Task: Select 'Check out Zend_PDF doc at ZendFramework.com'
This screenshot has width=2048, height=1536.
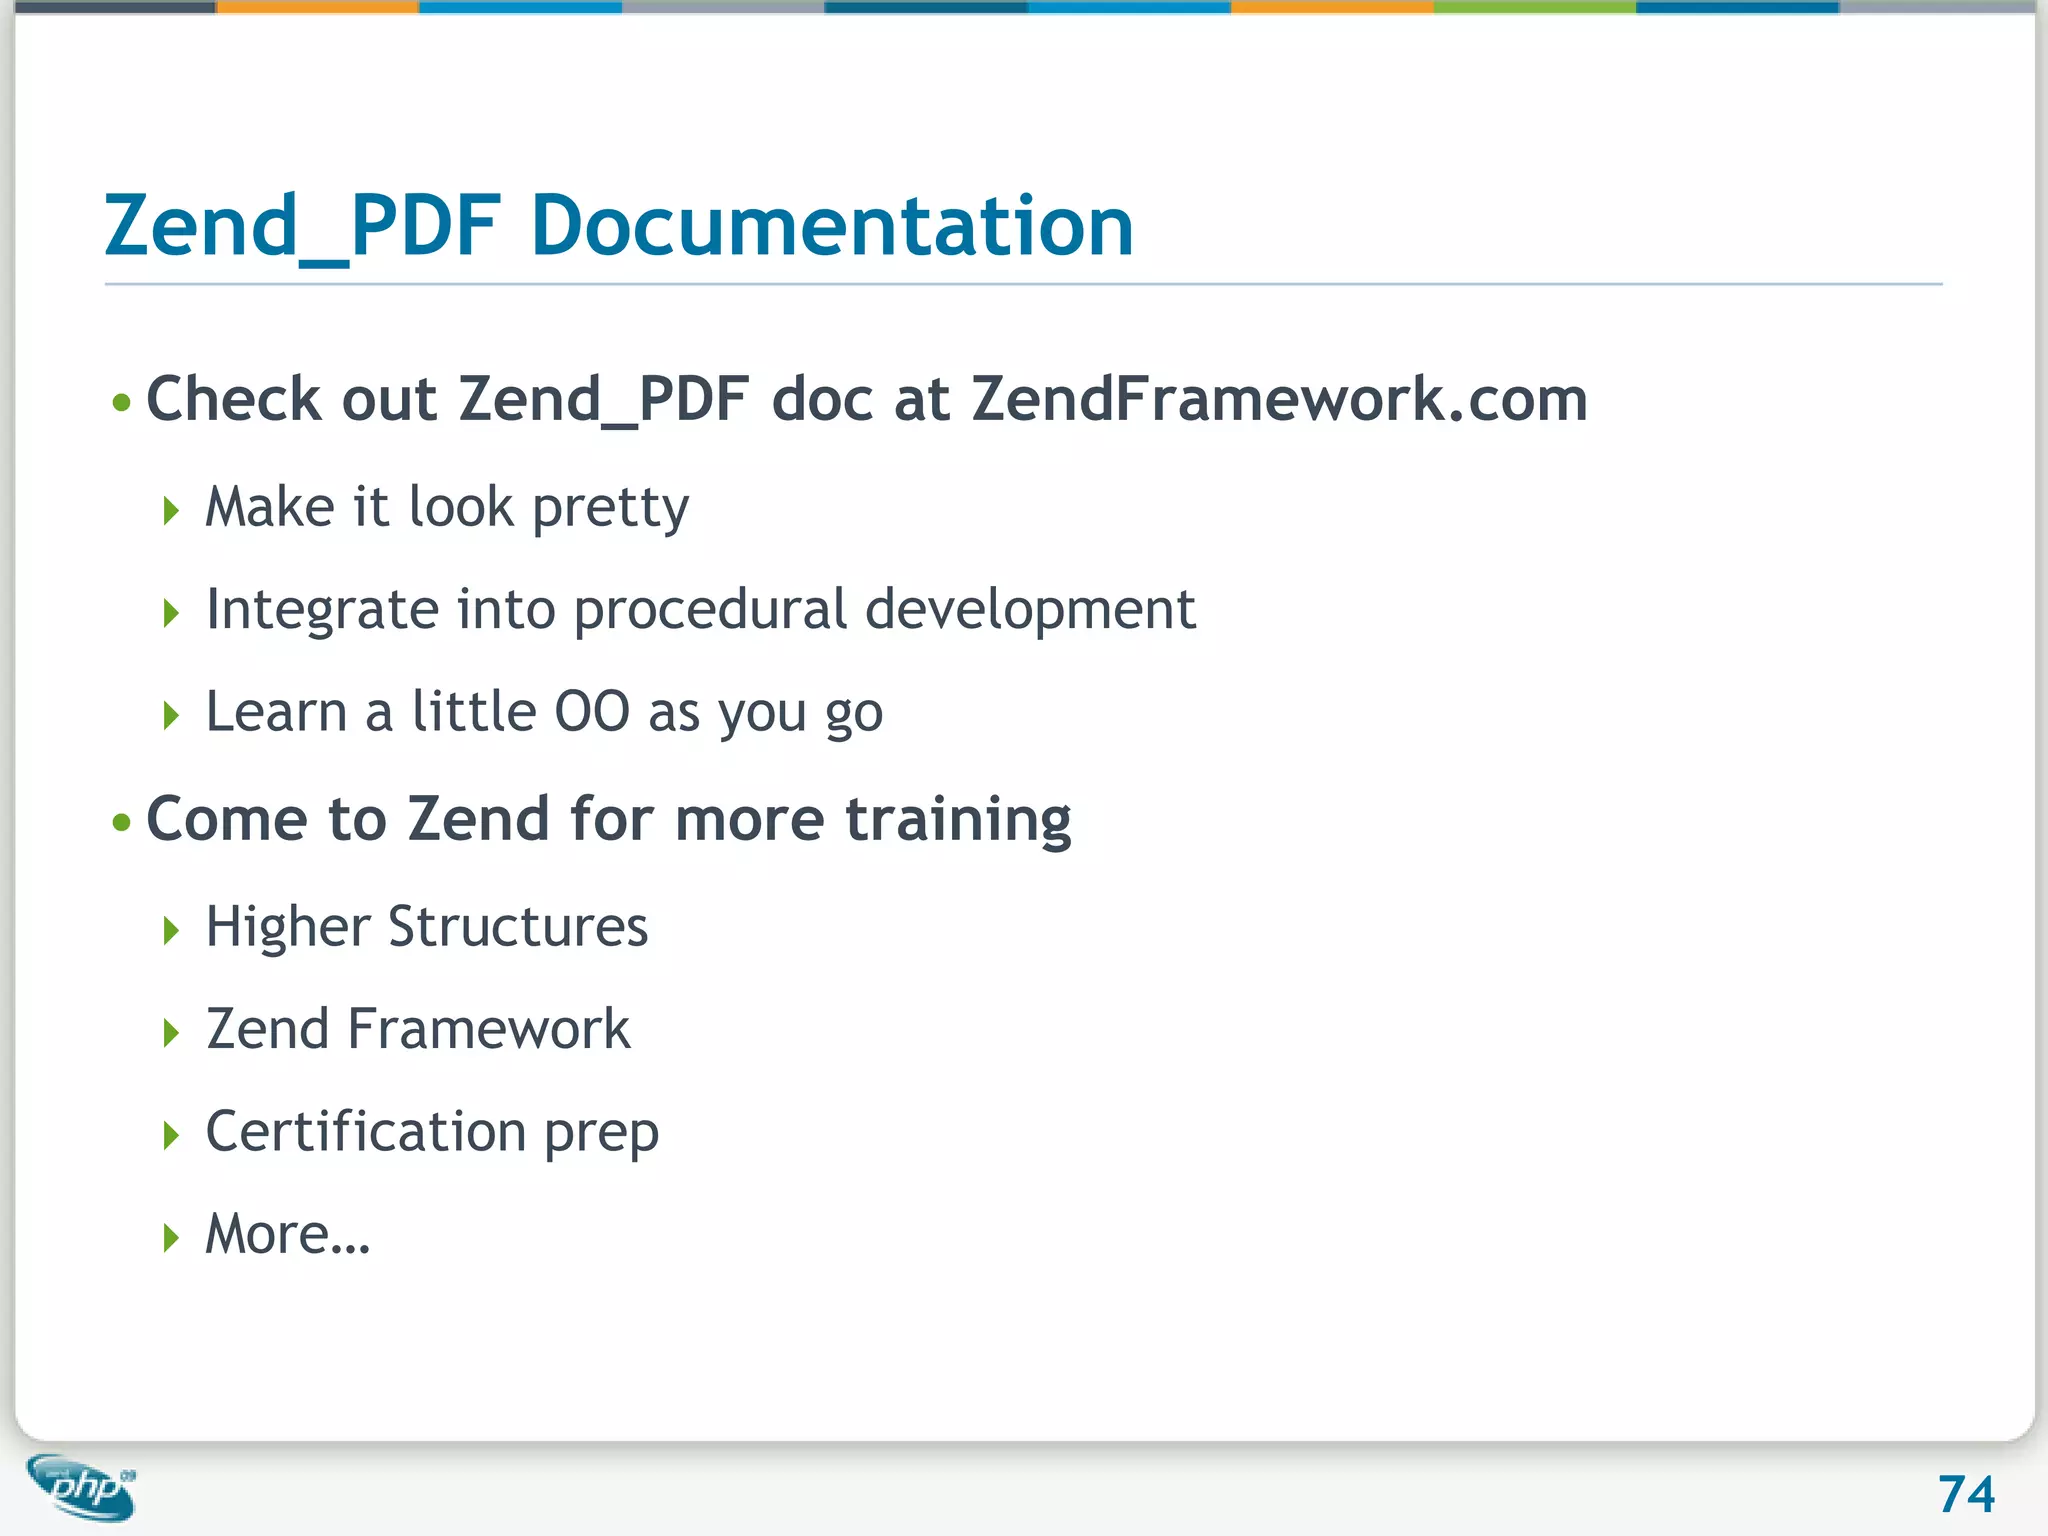Action: click(x=867, y=400)
